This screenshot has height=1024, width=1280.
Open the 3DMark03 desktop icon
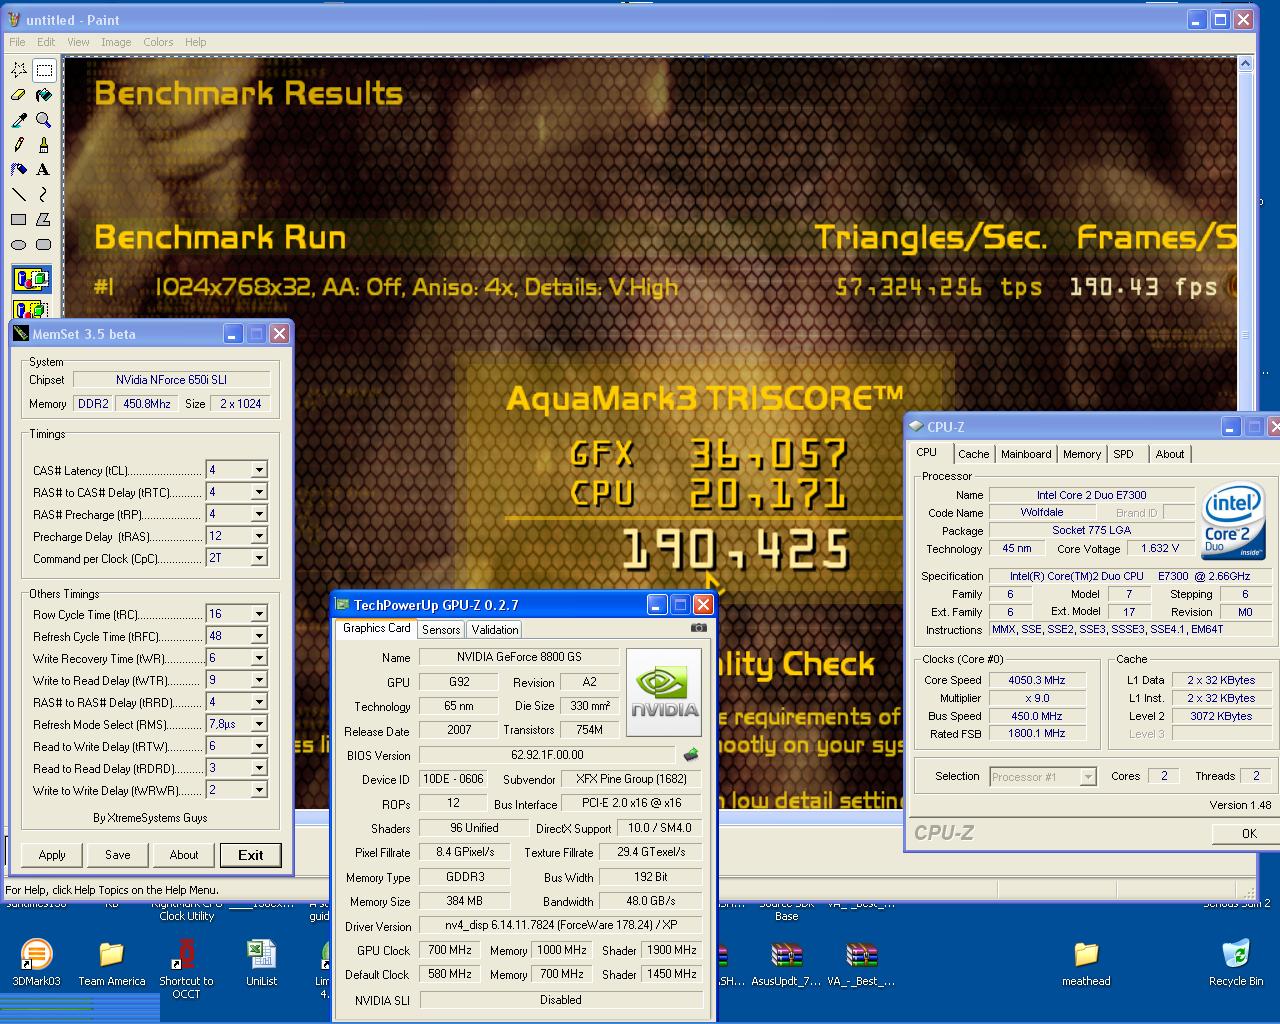pos(36,964)
